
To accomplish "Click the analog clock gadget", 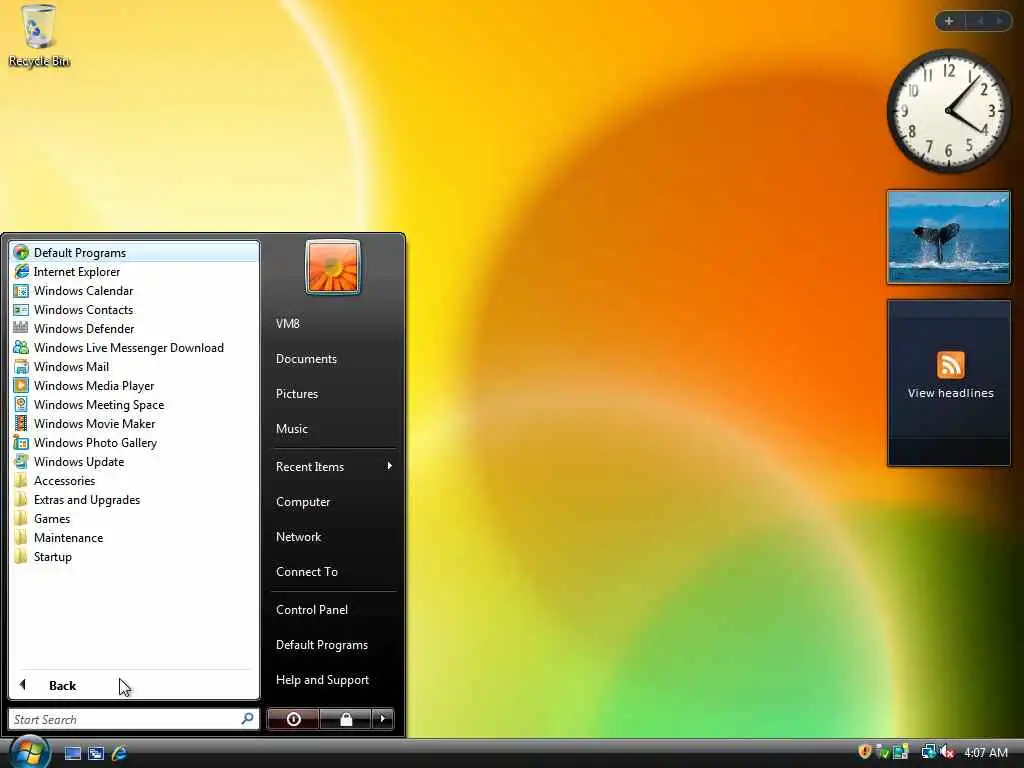I will 948,110.
